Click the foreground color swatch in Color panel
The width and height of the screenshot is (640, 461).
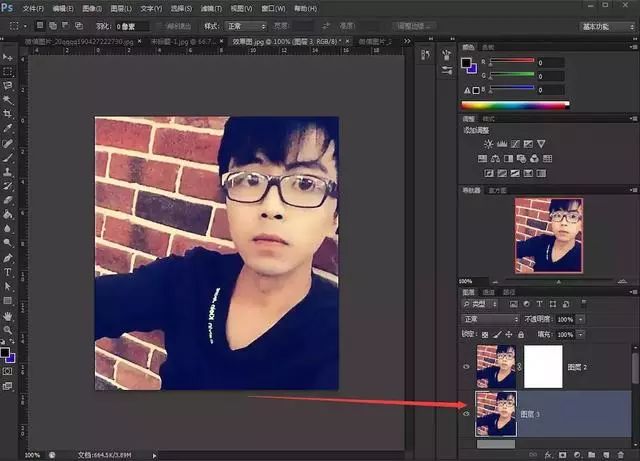(x=468, y=63)
